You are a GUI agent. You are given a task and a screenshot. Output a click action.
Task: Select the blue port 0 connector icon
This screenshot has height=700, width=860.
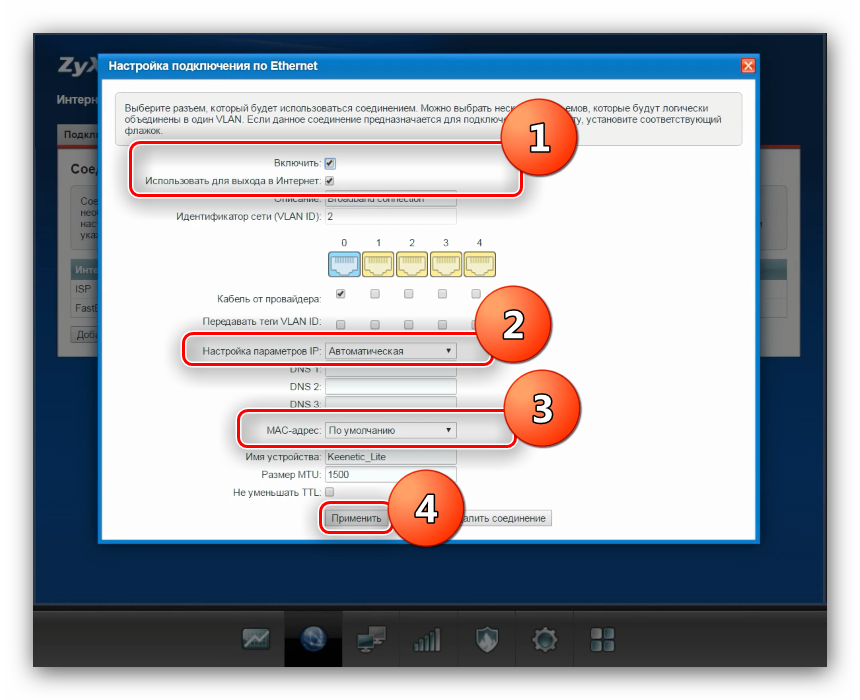[x=344, y=264]
